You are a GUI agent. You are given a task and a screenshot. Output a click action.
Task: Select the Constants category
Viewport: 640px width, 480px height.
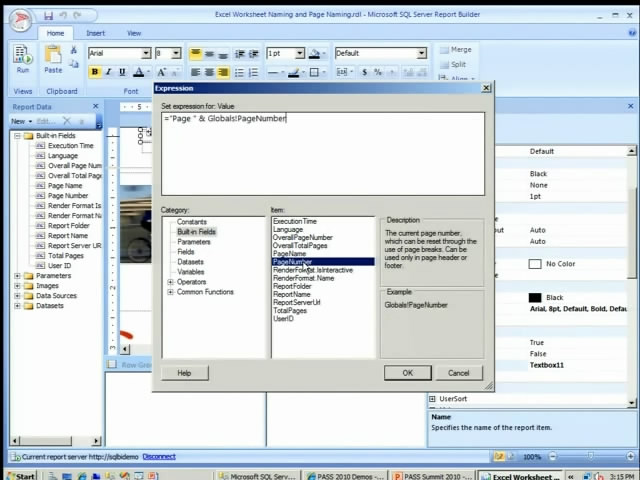[x=191, y=222]
